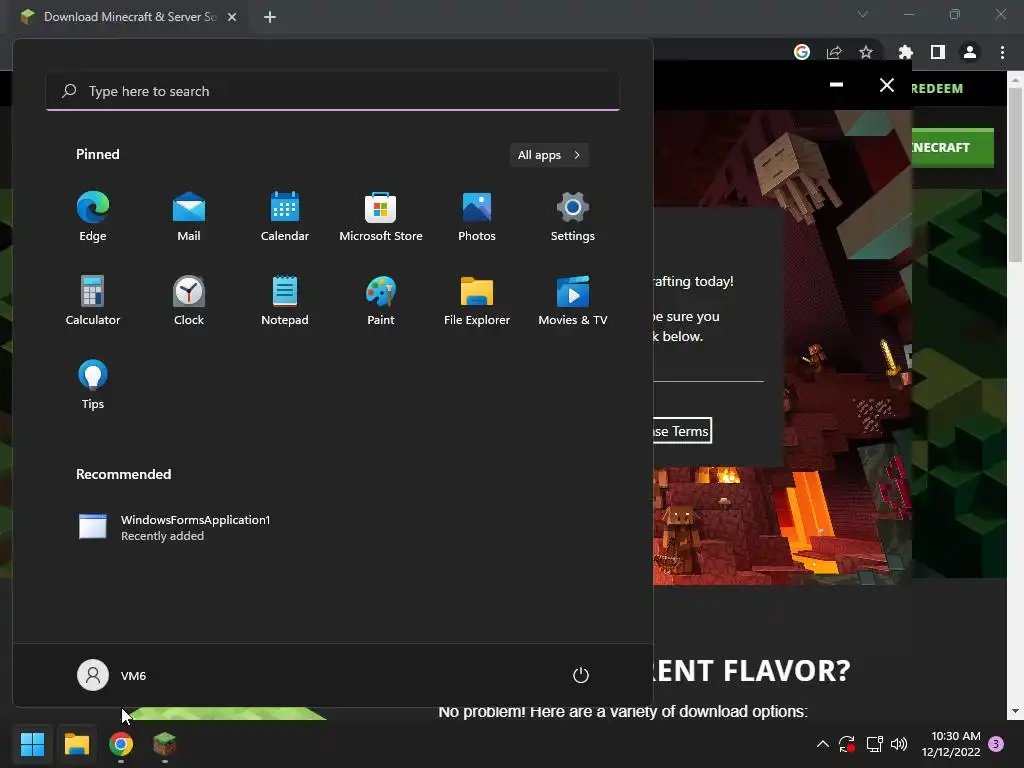
Task: Open the Tips app
Action: (x=93, y=385)
